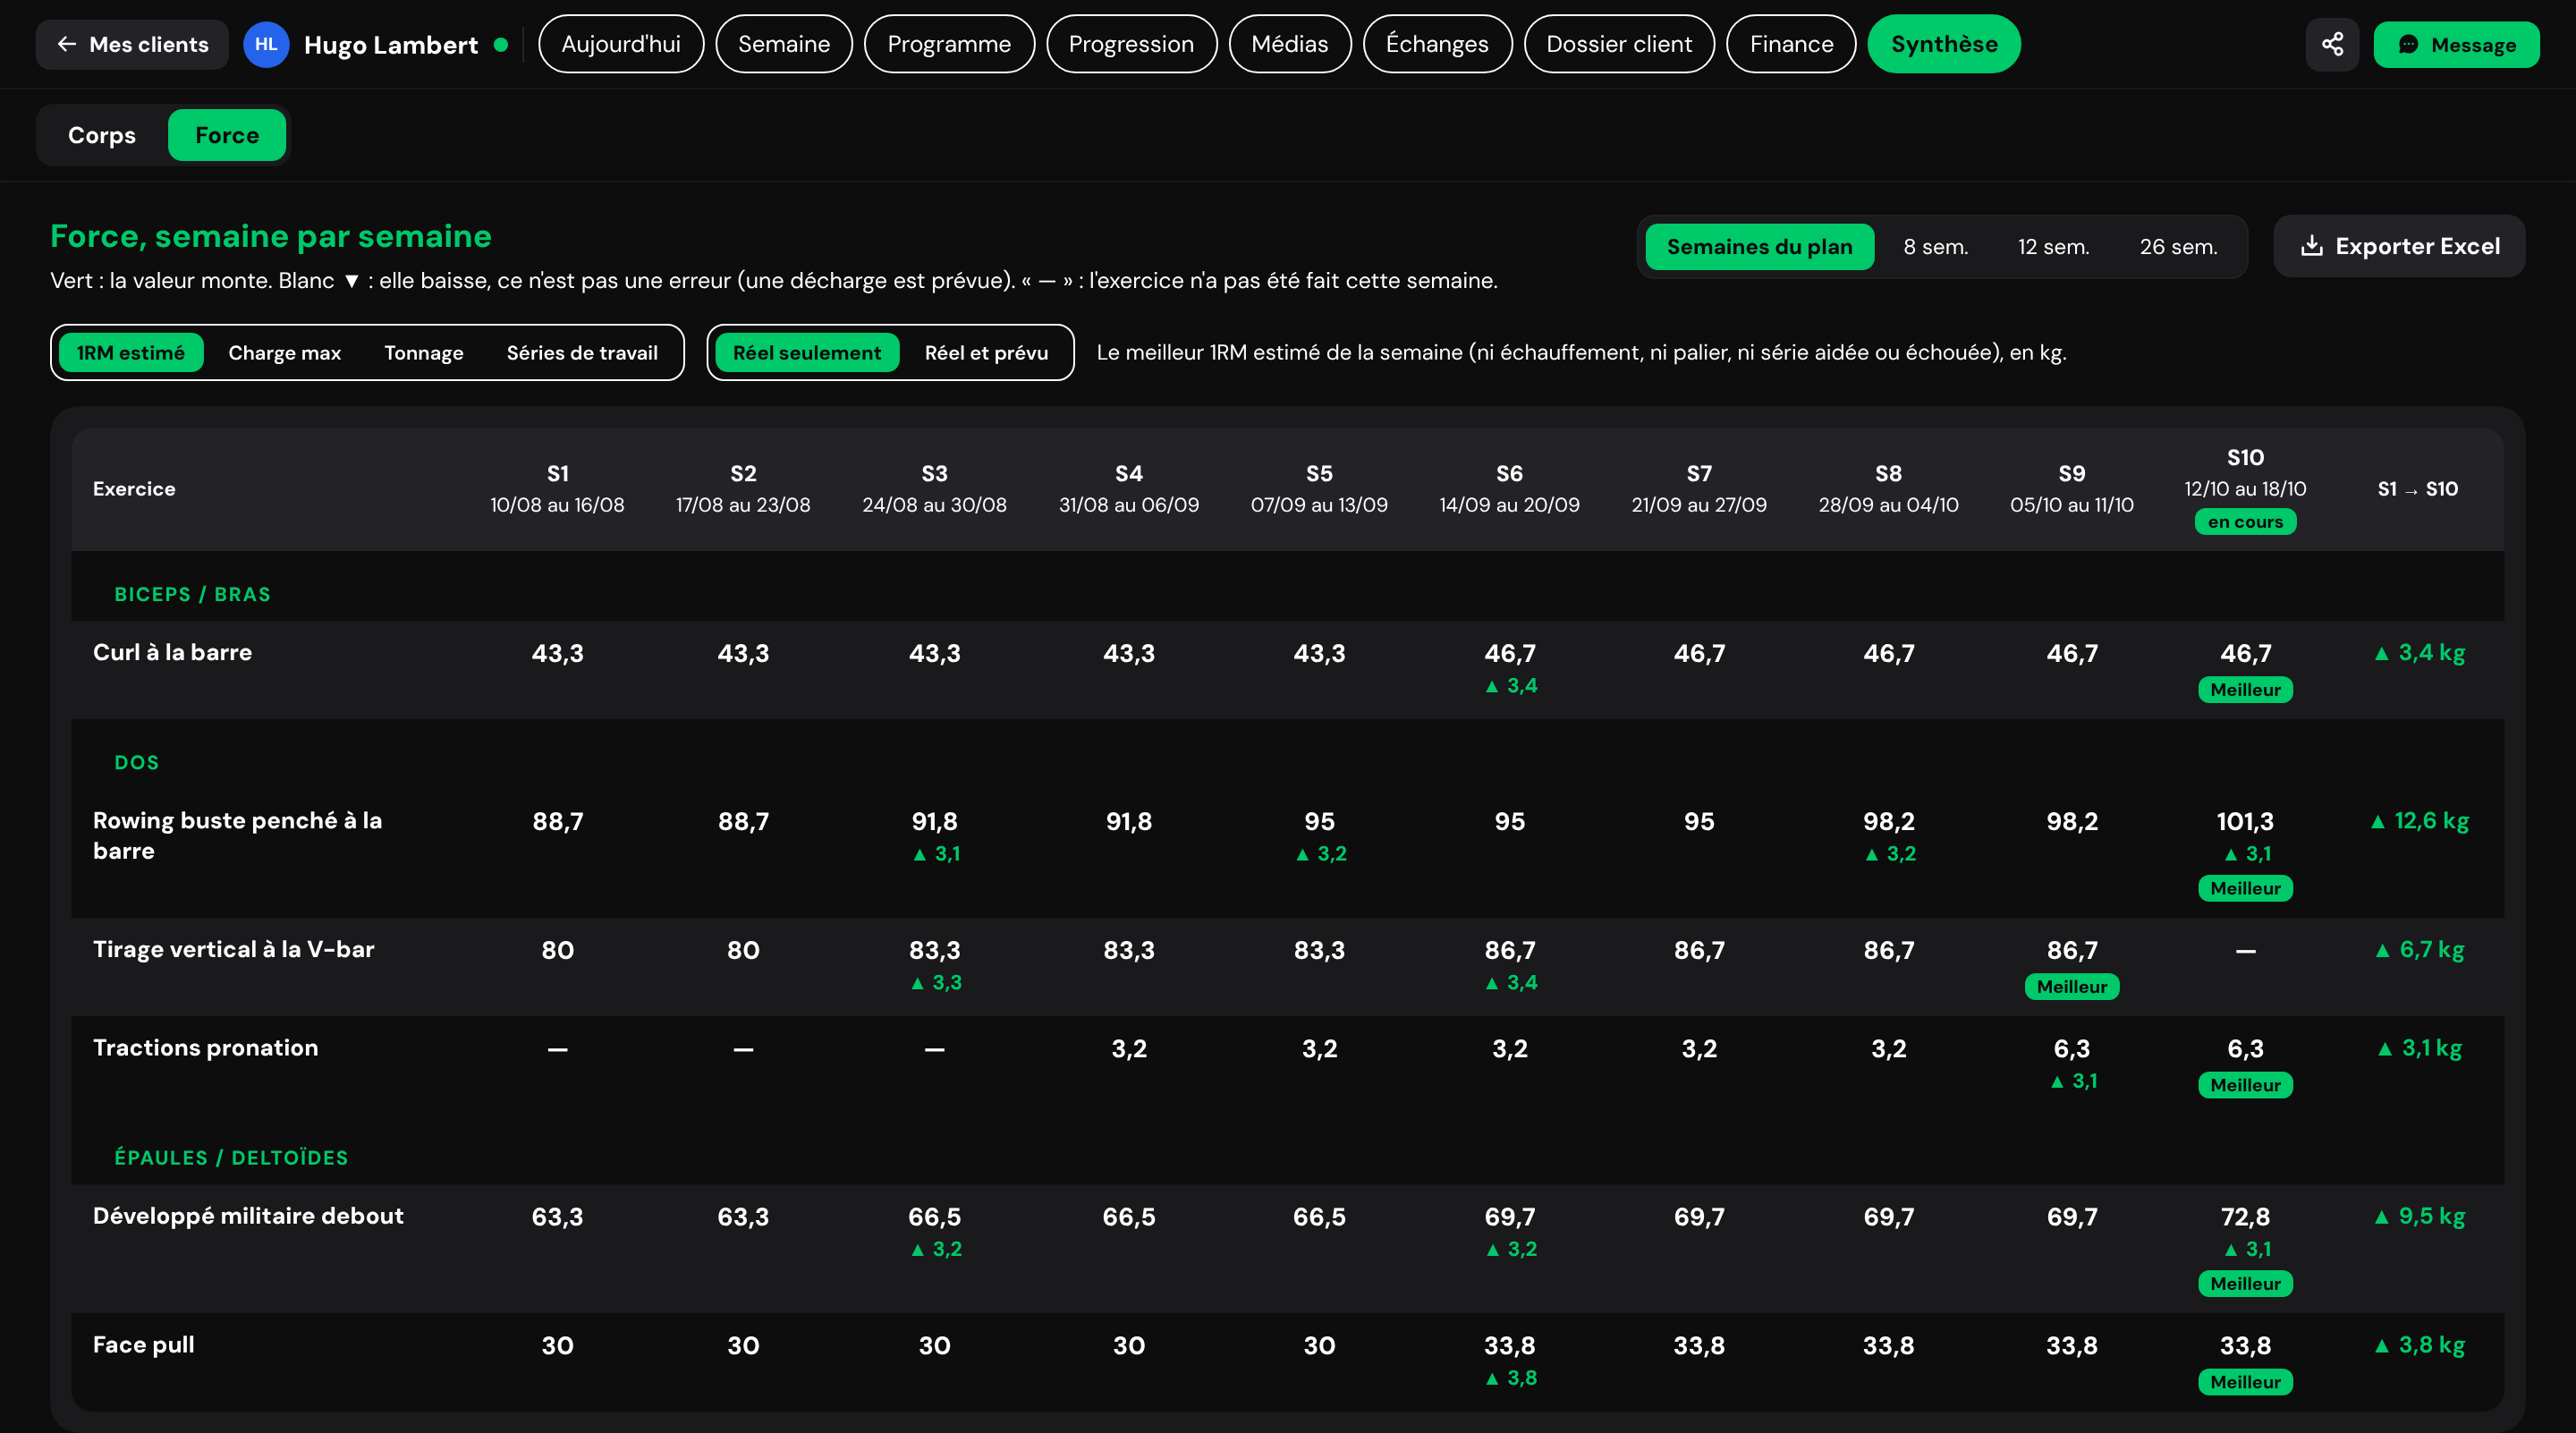Open the Message chat button

point(2456,44)
